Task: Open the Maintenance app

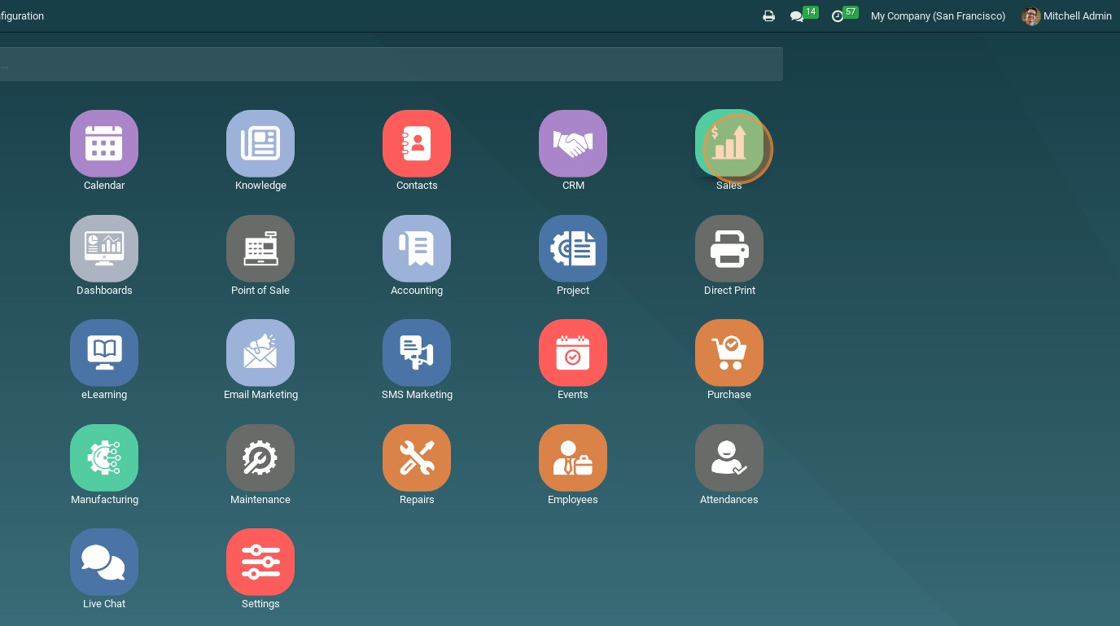Action: click(261, 458)
